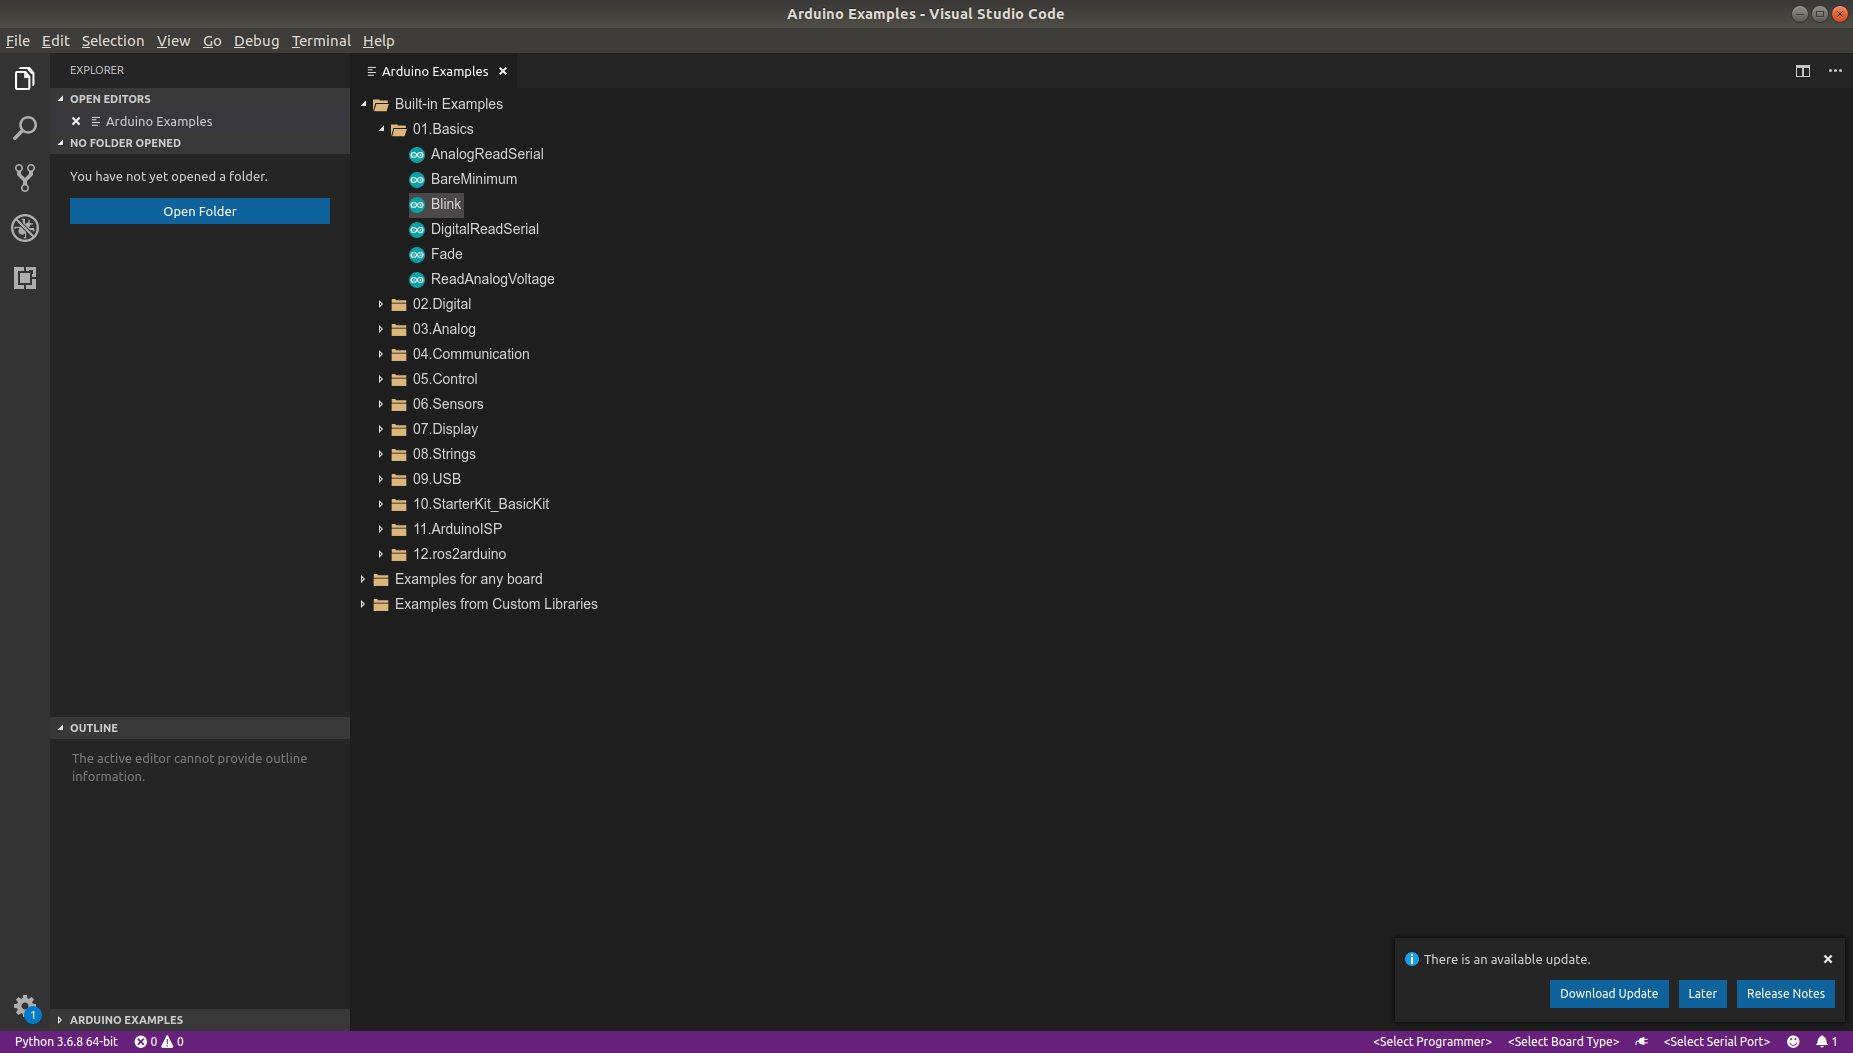Click the BareMinimum sketch icon
1853x1053 pixels.
pos(417,179)
